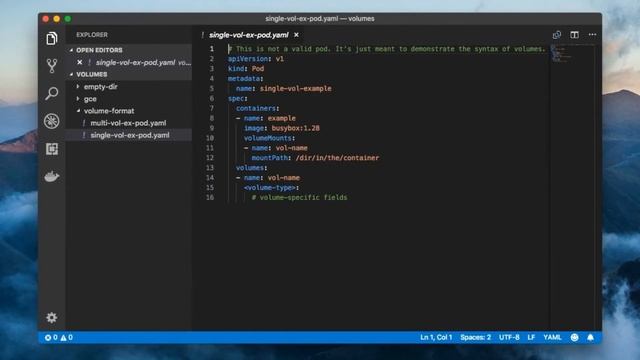Open the Extensions view
The height and width of the screenshot is (360, 640).
[51, 149]
